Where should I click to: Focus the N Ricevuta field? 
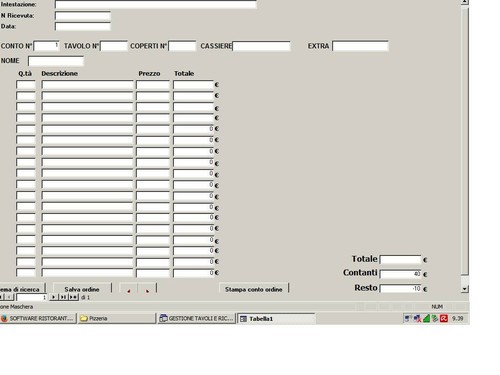point(83,16)
